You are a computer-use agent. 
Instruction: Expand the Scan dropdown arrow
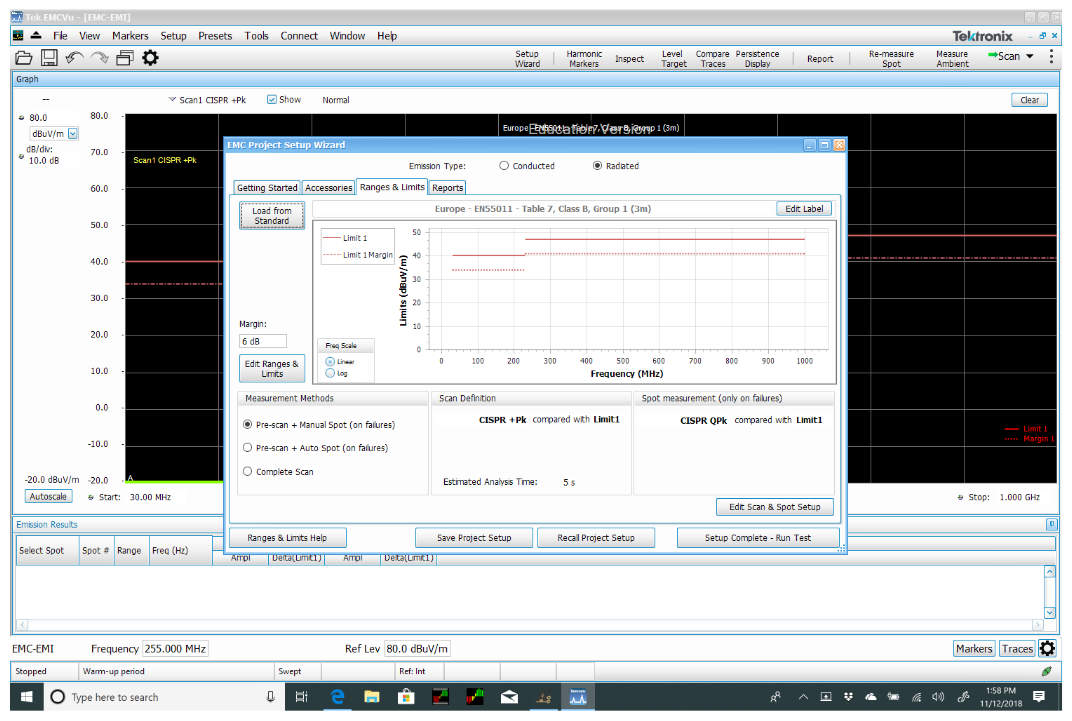coord(1031,55)
